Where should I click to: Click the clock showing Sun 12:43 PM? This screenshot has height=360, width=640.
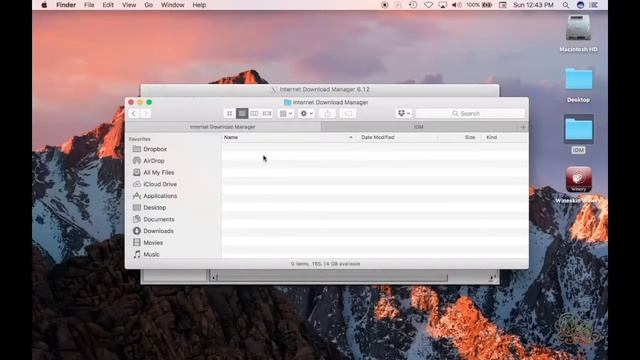pos(533,5)
